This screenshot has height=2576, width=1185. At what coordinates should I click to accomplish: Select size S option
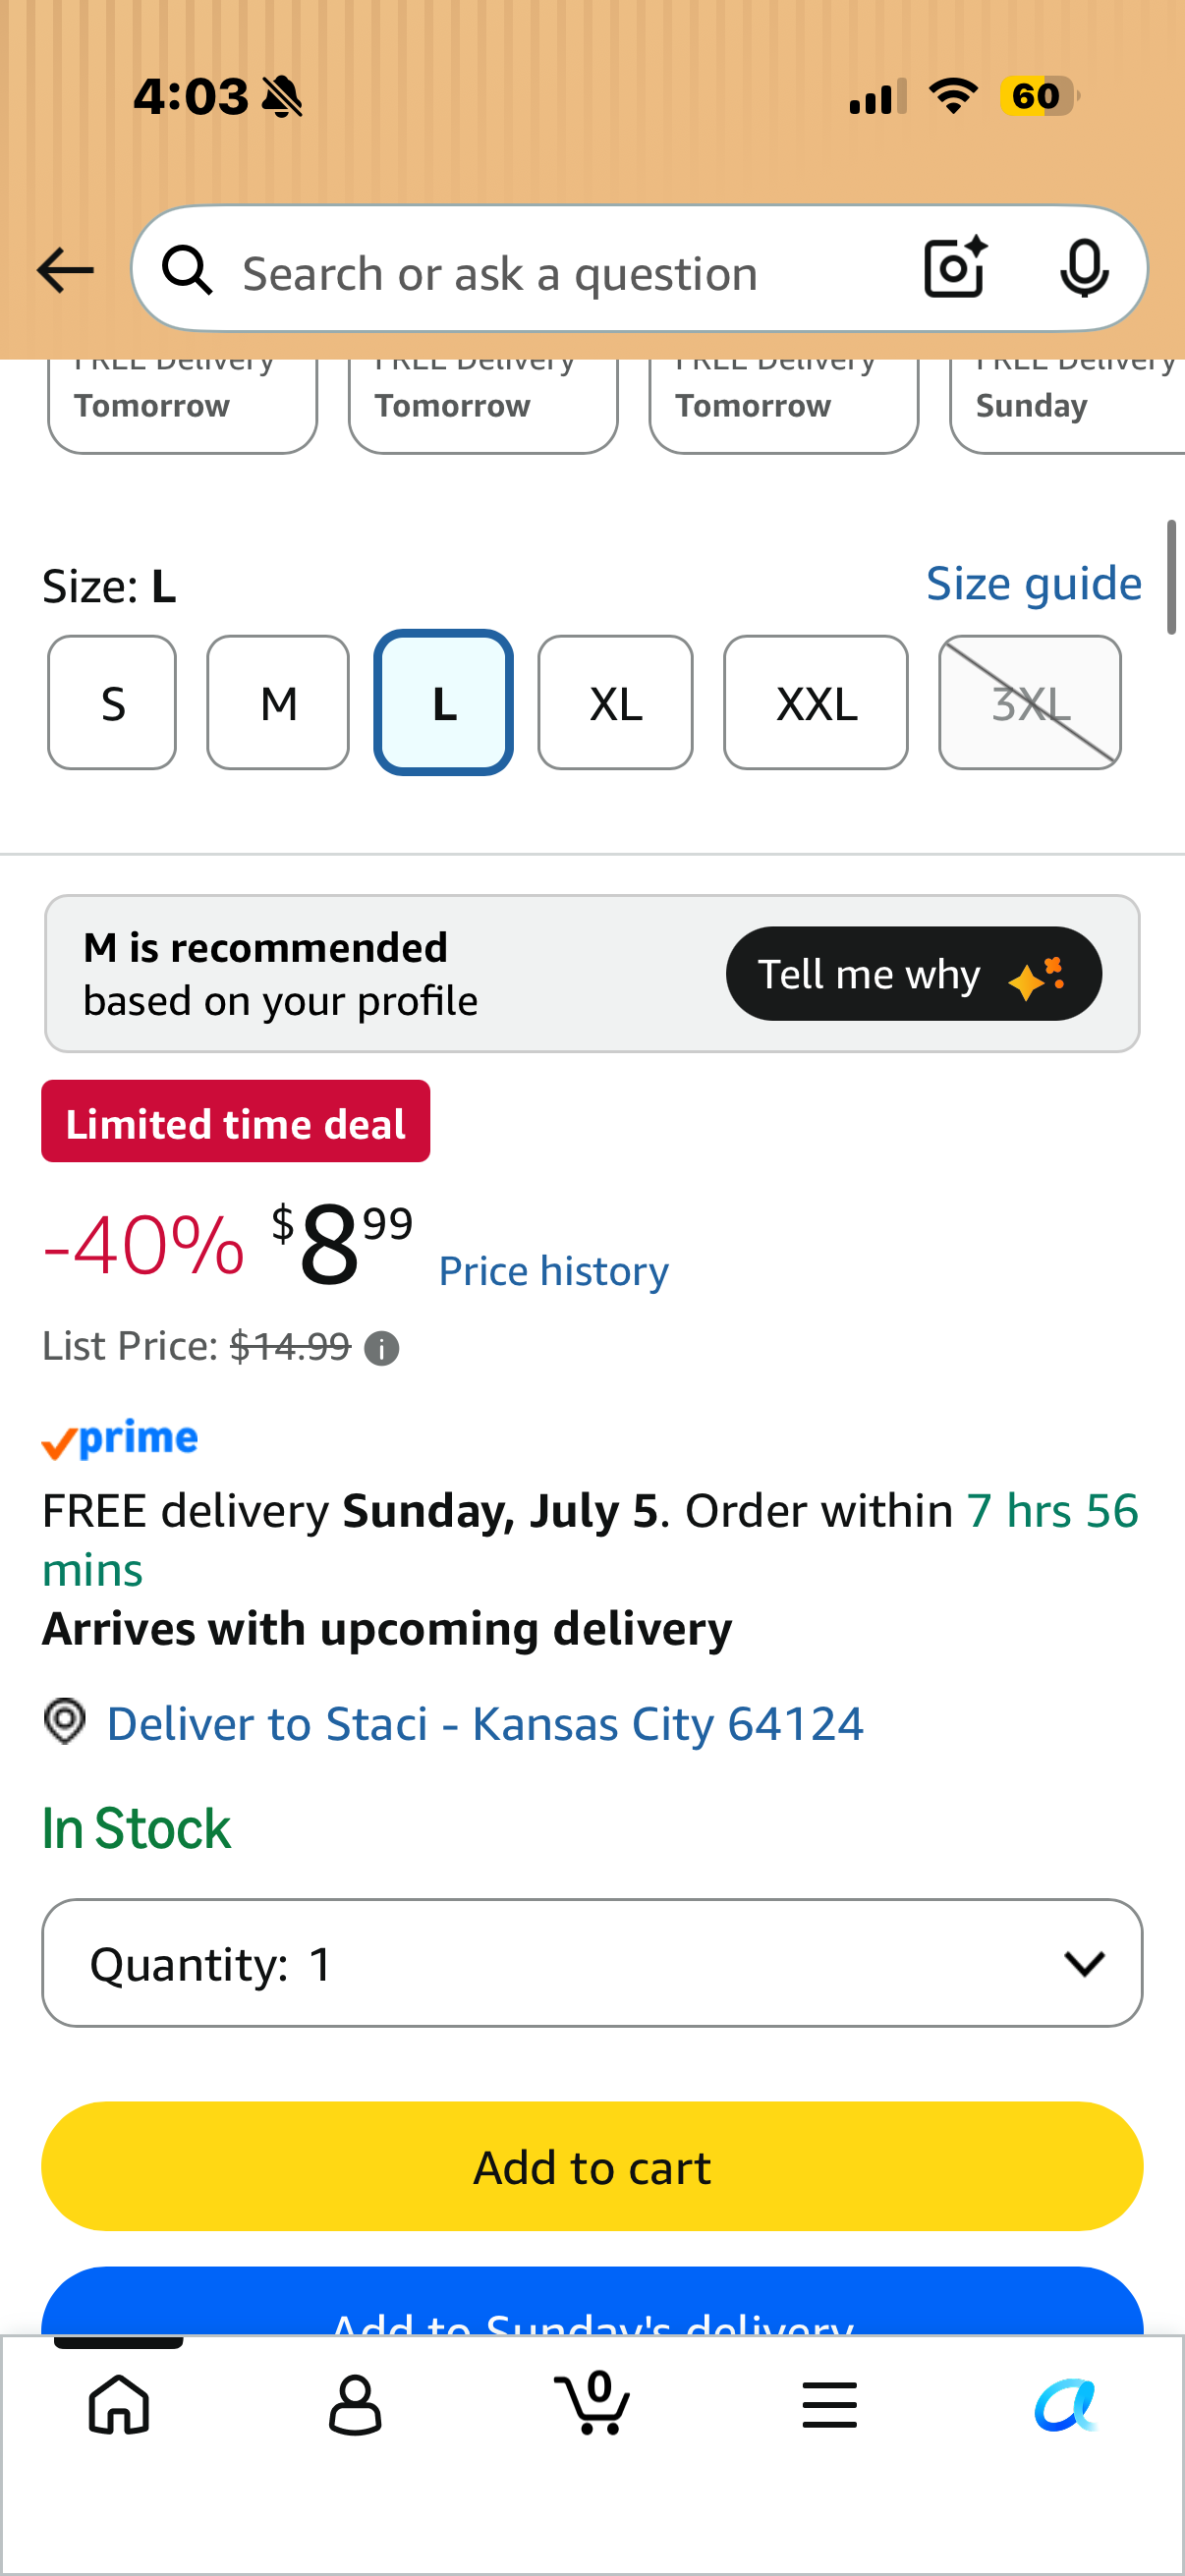click(x=112, y=703)
